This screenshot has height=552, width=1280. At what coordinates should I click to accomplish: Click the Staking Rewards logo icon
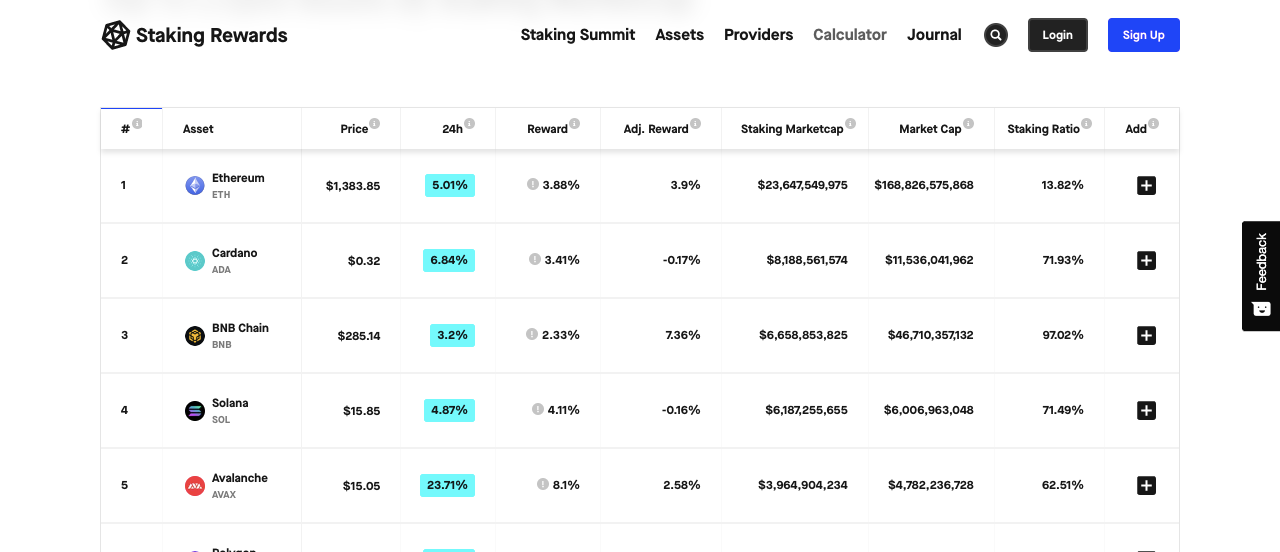(116, 35)
